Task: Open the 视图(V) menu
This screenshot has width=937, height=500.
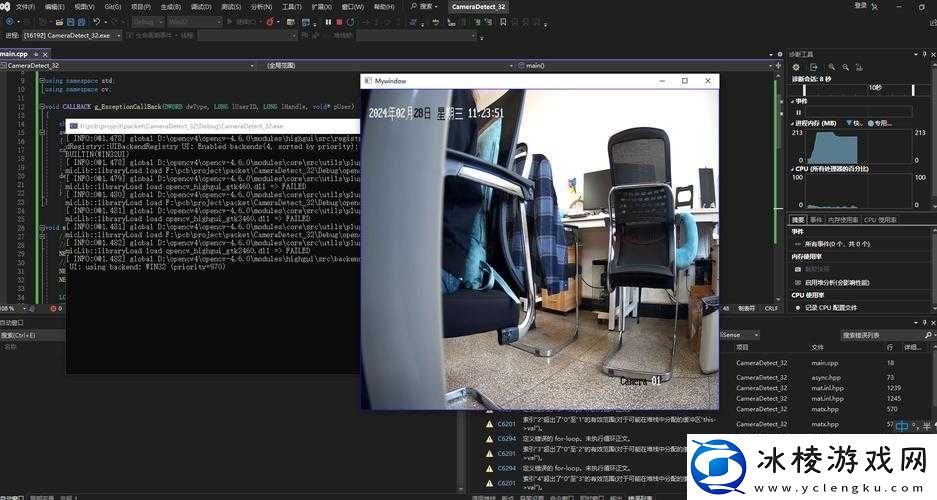Action: click(84, 7)
